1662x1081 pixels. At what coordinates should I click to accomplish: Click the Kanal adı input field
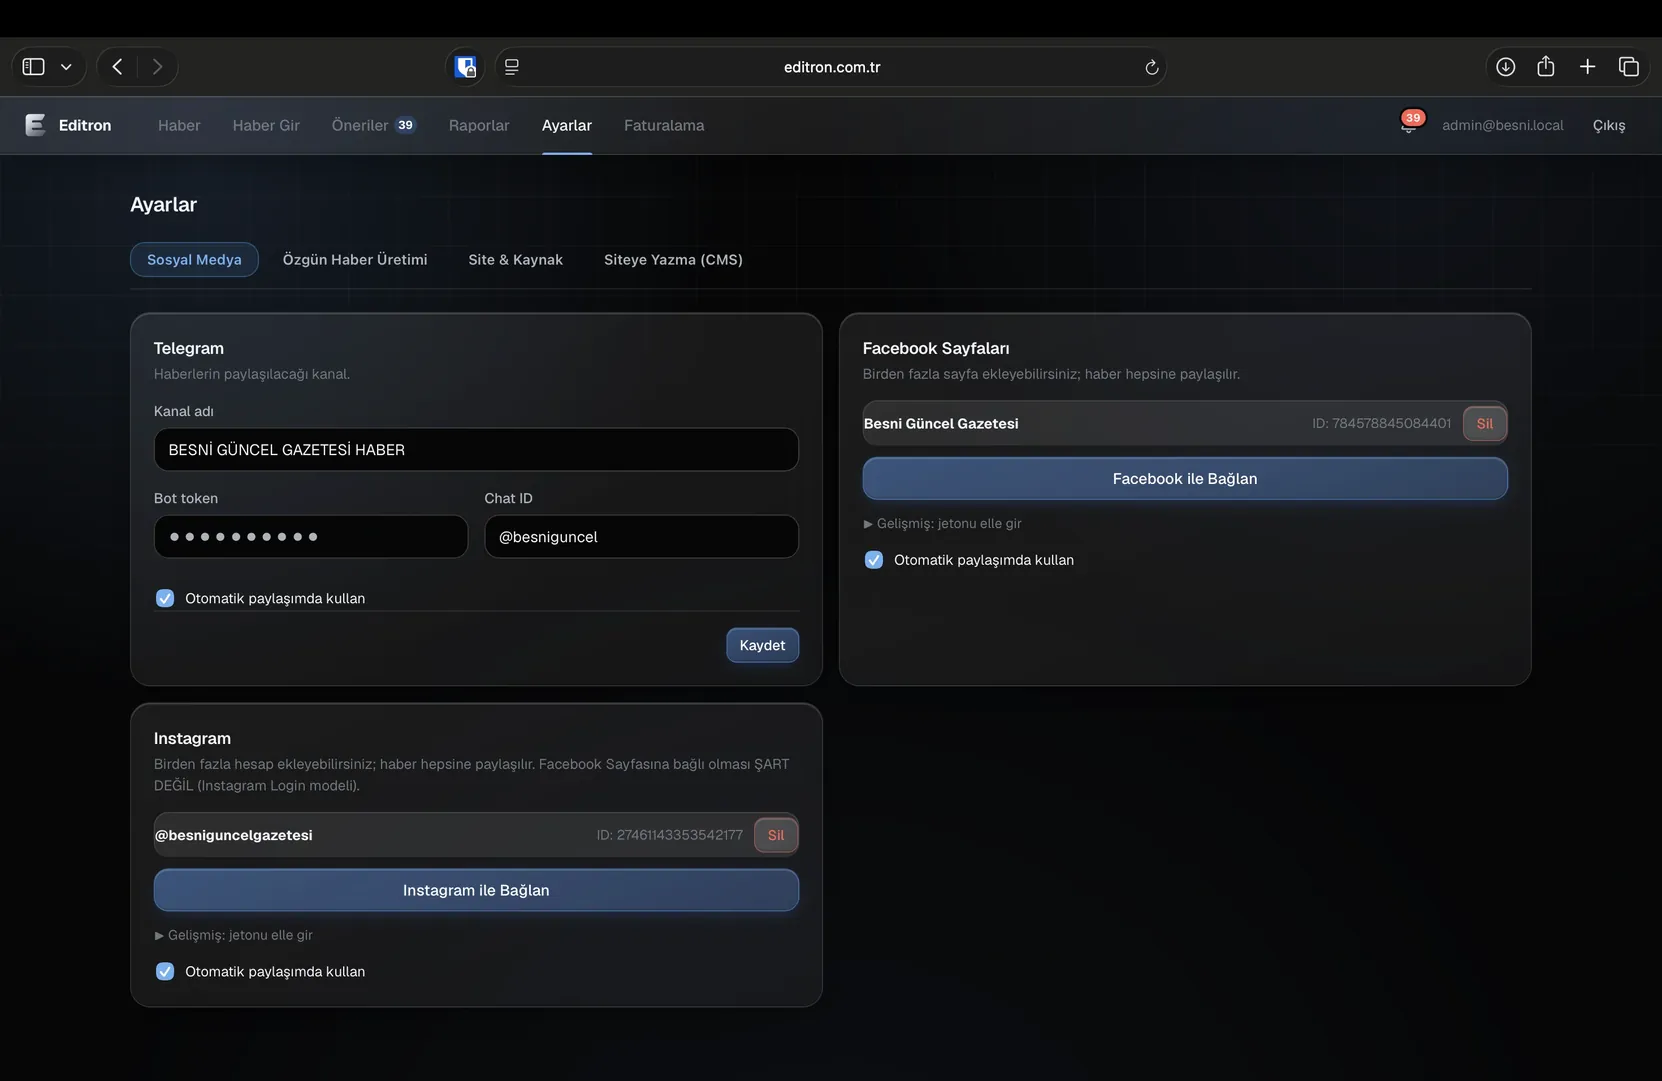476,450
